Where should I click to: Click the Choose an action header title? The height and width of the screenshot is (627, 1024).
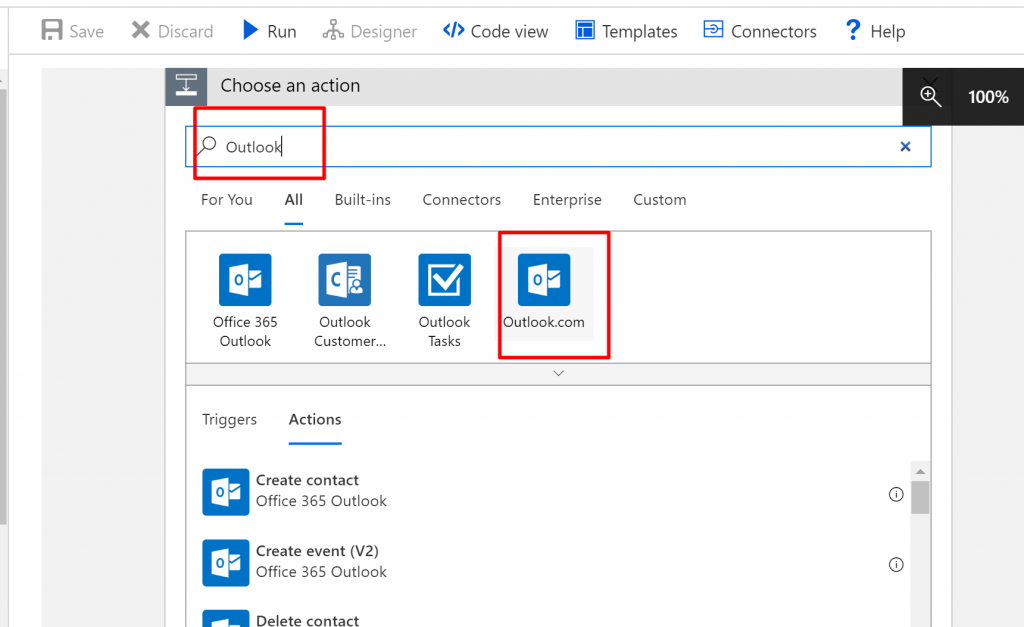coord(290,86)
